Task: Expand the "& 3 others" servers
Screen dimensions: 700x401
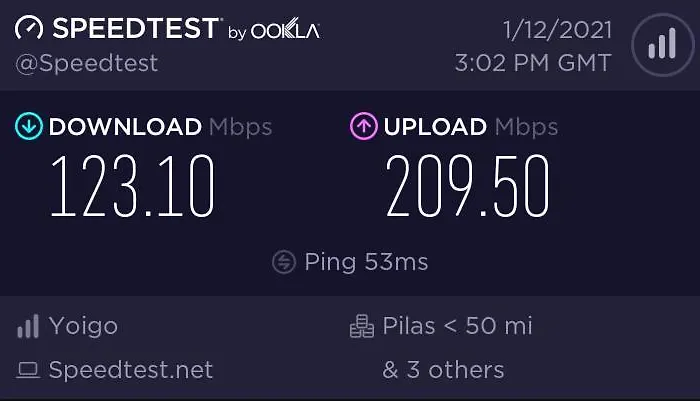Action: coord(443,370)
